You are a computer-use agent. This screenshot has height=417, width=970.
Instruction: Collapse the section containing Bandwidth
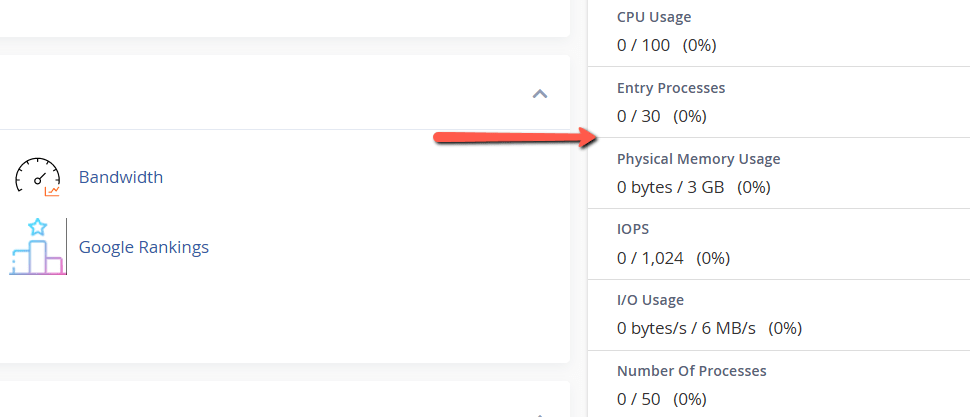540,94
